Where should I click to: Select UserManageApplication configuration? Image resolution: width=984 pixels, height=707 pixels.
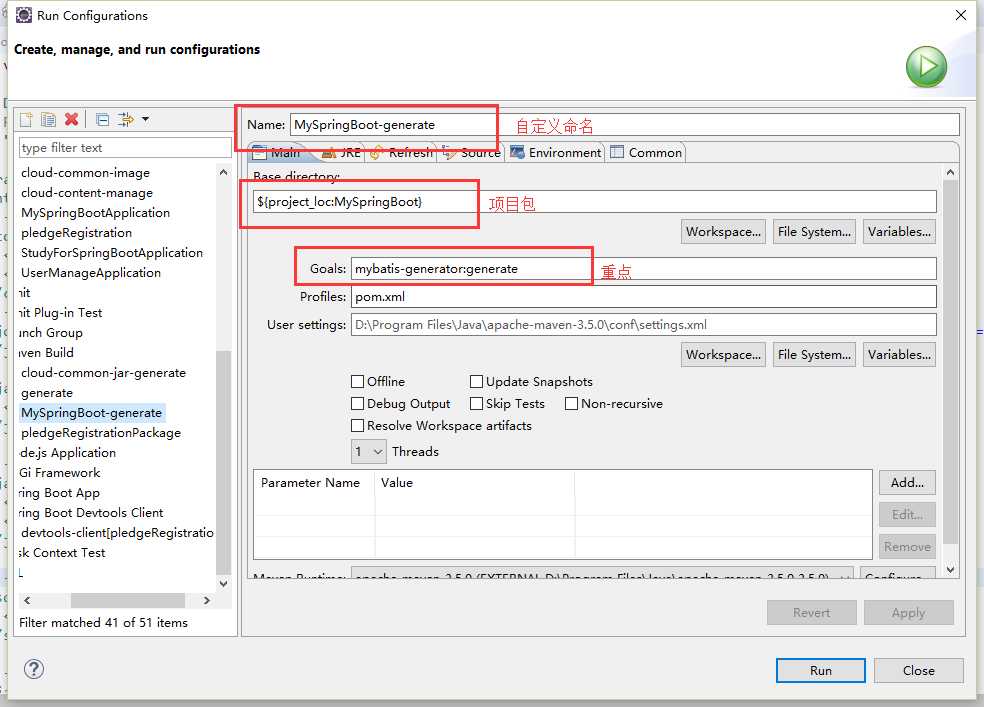coord(91,273)
